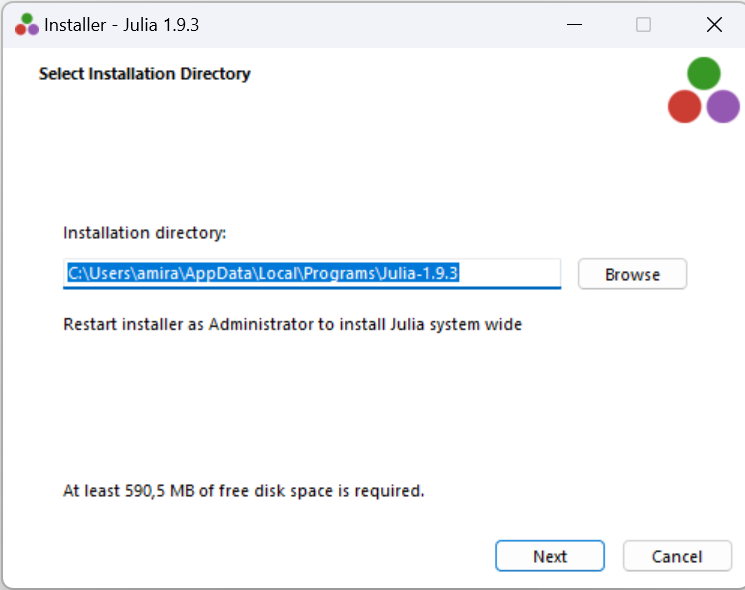The width and height of the screenshot is (745, 590).
Task: Click the "Installer - Julia 1.9.3" window title
Action: point(121,25)
